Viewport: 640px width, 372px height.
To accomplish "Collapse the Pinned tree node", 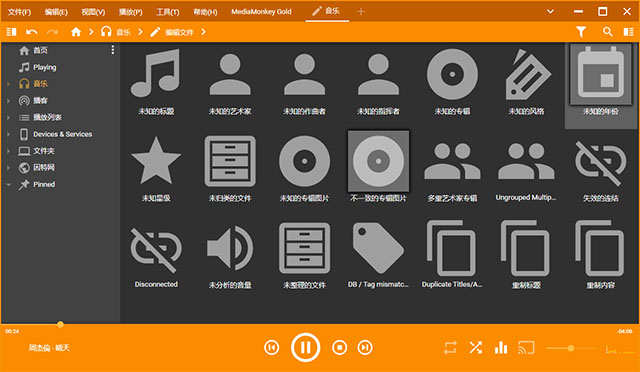I will pos(8,185).
